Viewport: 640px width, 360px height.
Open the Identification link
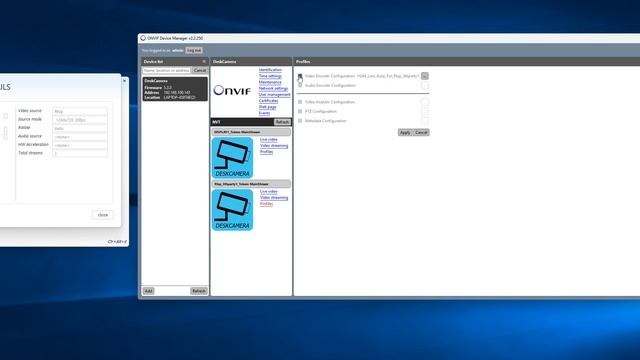point(270,70)
